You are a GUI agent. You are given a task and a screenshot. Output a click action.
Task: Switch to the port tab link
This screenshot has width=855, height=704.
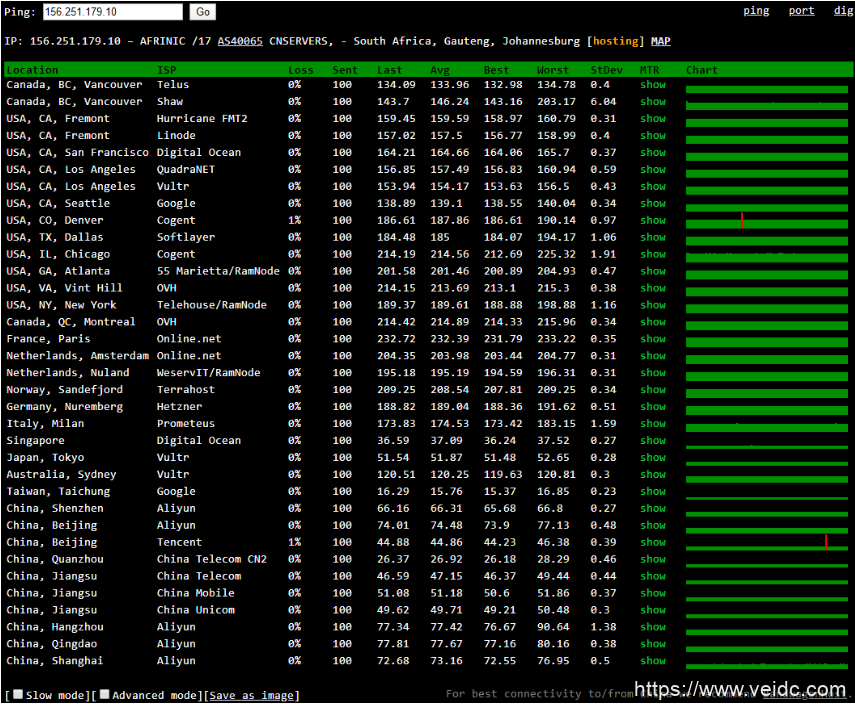coord(801,11)
